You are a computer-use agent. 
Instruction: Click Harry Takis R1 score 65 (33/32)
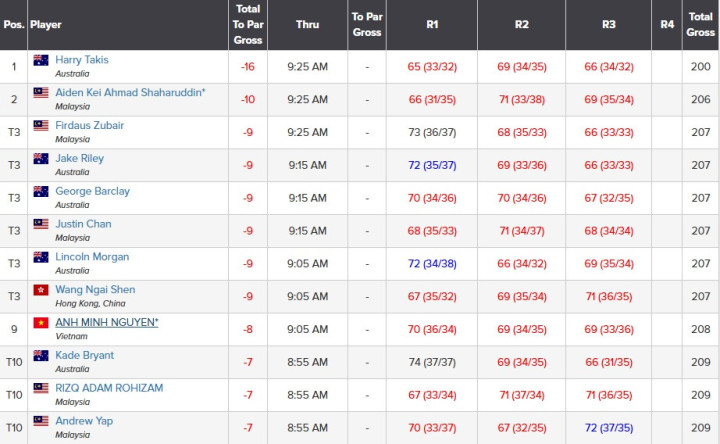coord(432,67)
